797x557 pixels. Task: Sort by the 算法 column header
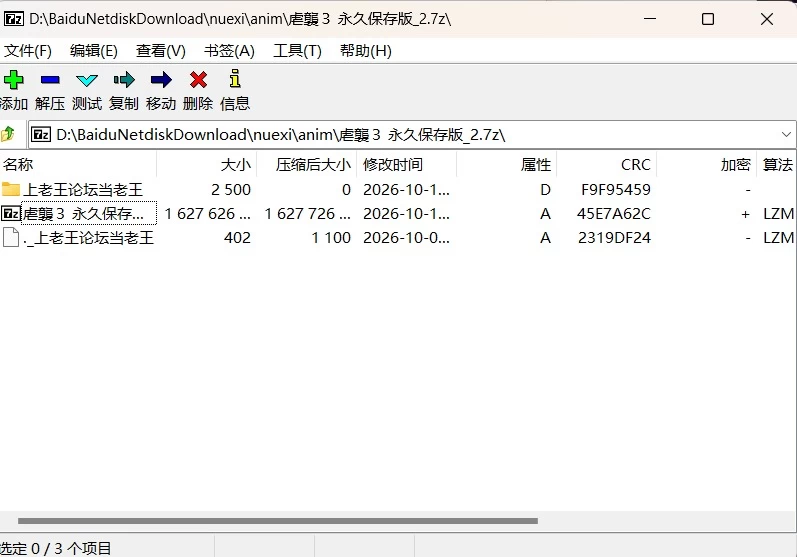(x=777, y=164)
